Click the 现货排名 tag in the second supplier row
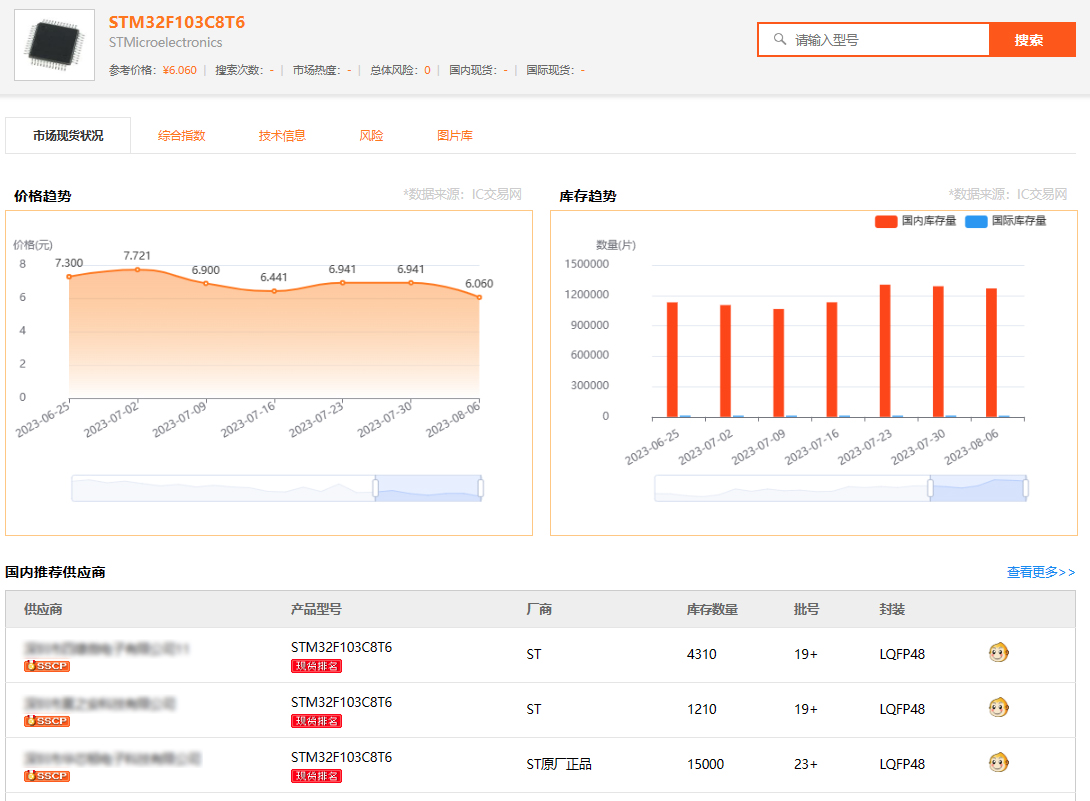Viewport: 1090px width, 801px height. [x=316, y=721]
